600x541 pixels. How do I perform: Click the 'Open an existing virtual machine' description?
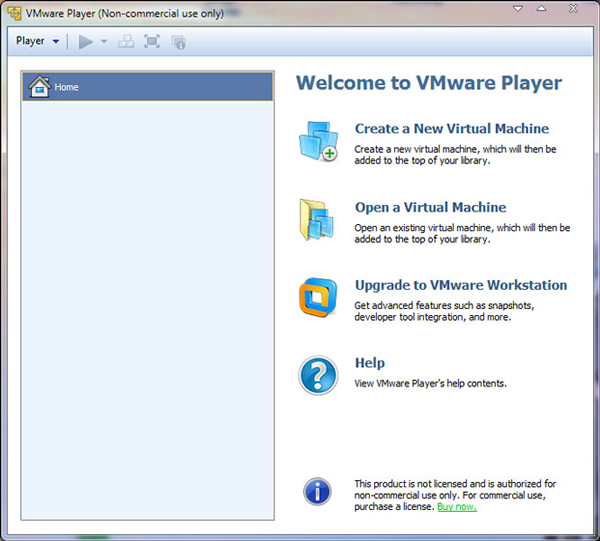click(x=462, y=233)
